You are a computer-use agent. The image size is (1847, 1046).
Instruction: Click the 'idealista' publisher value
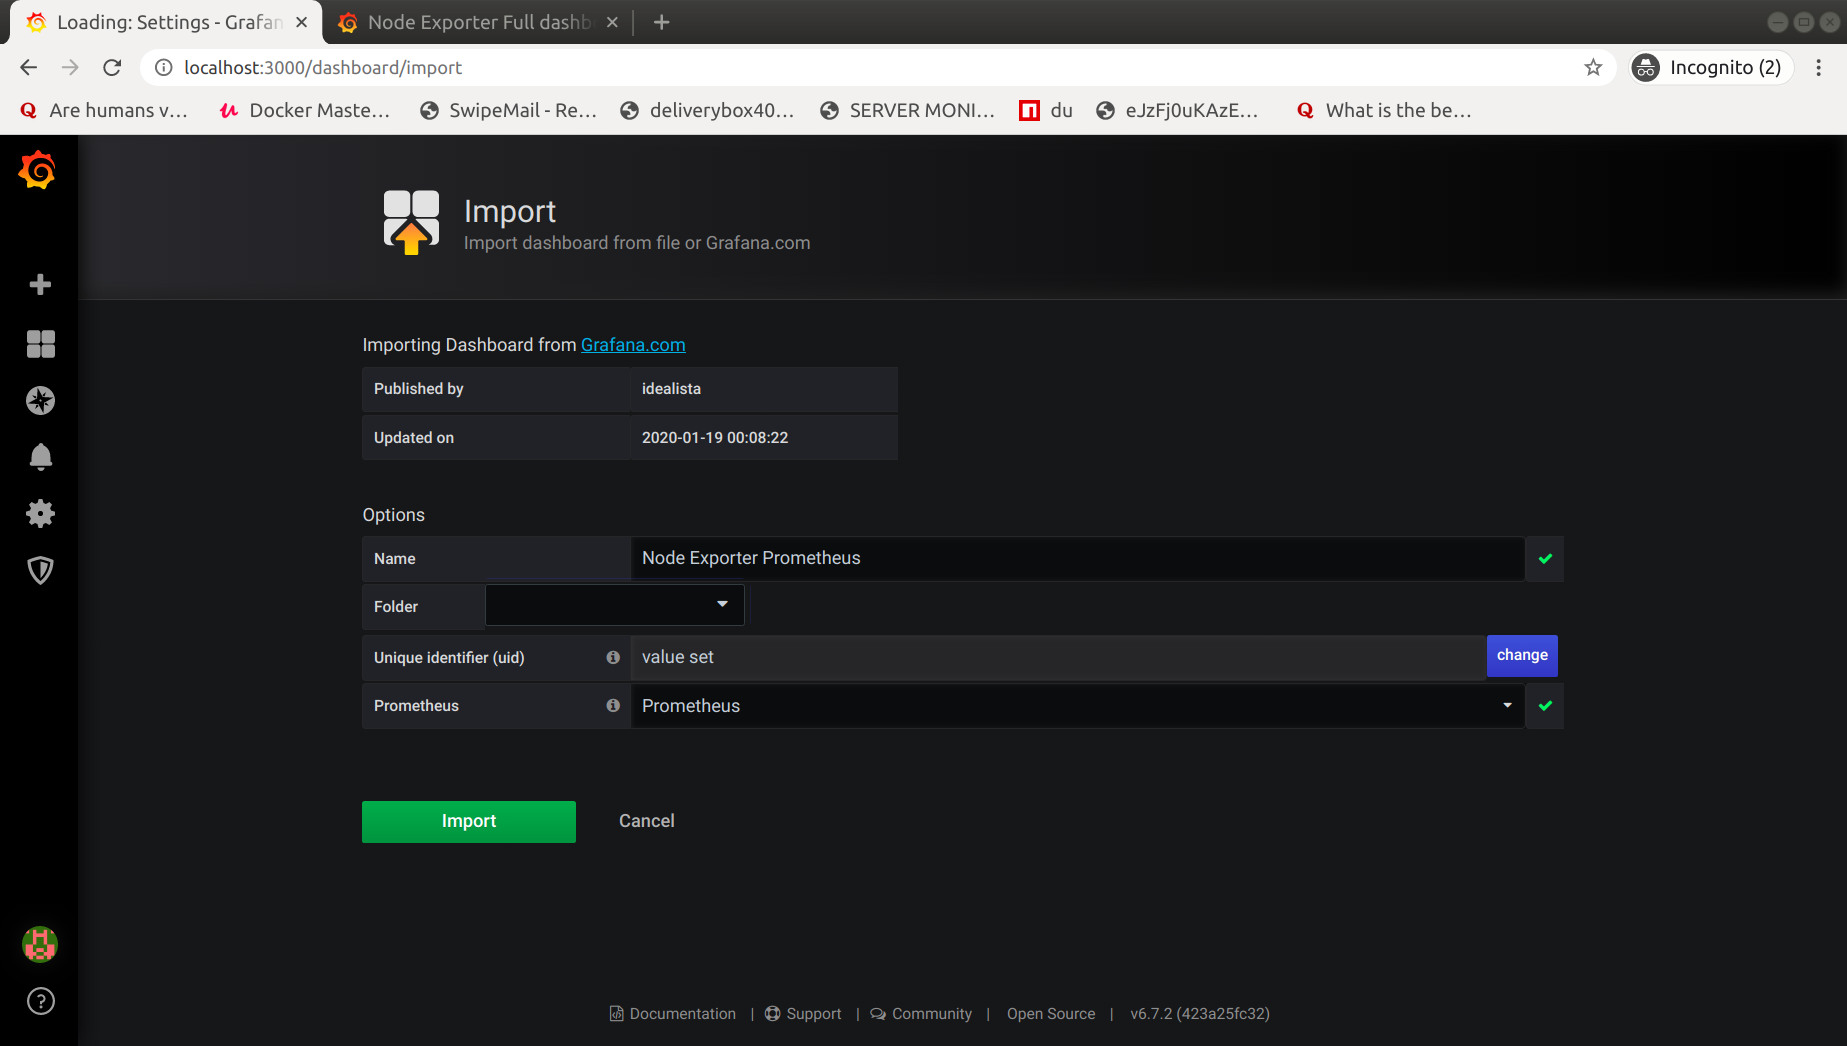[x=671, y=389]
